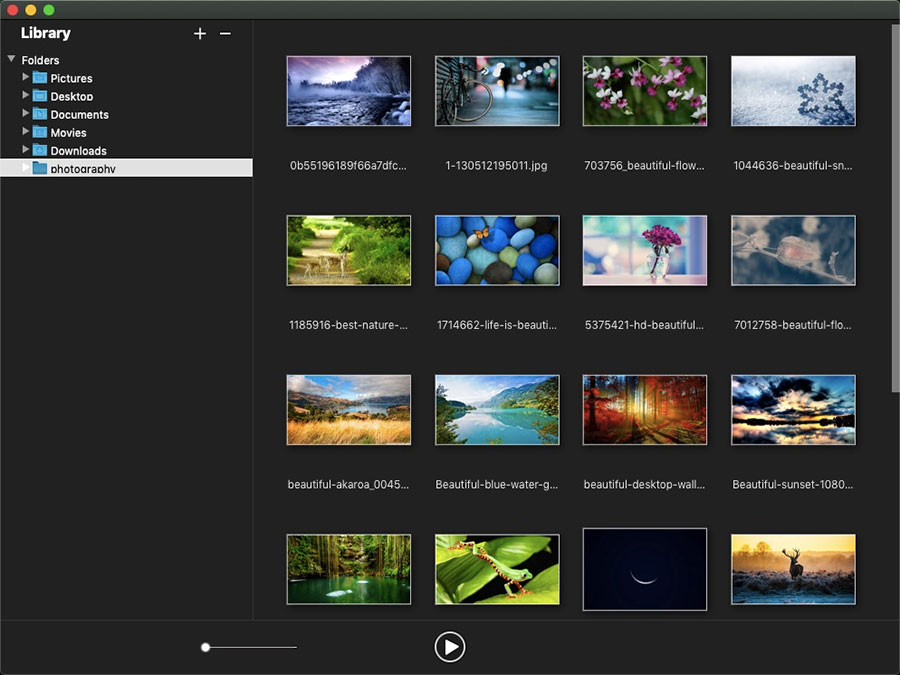Select the photography folder in sidebar
The height and width of the screenshot is (675, 900).
point(83,169)
